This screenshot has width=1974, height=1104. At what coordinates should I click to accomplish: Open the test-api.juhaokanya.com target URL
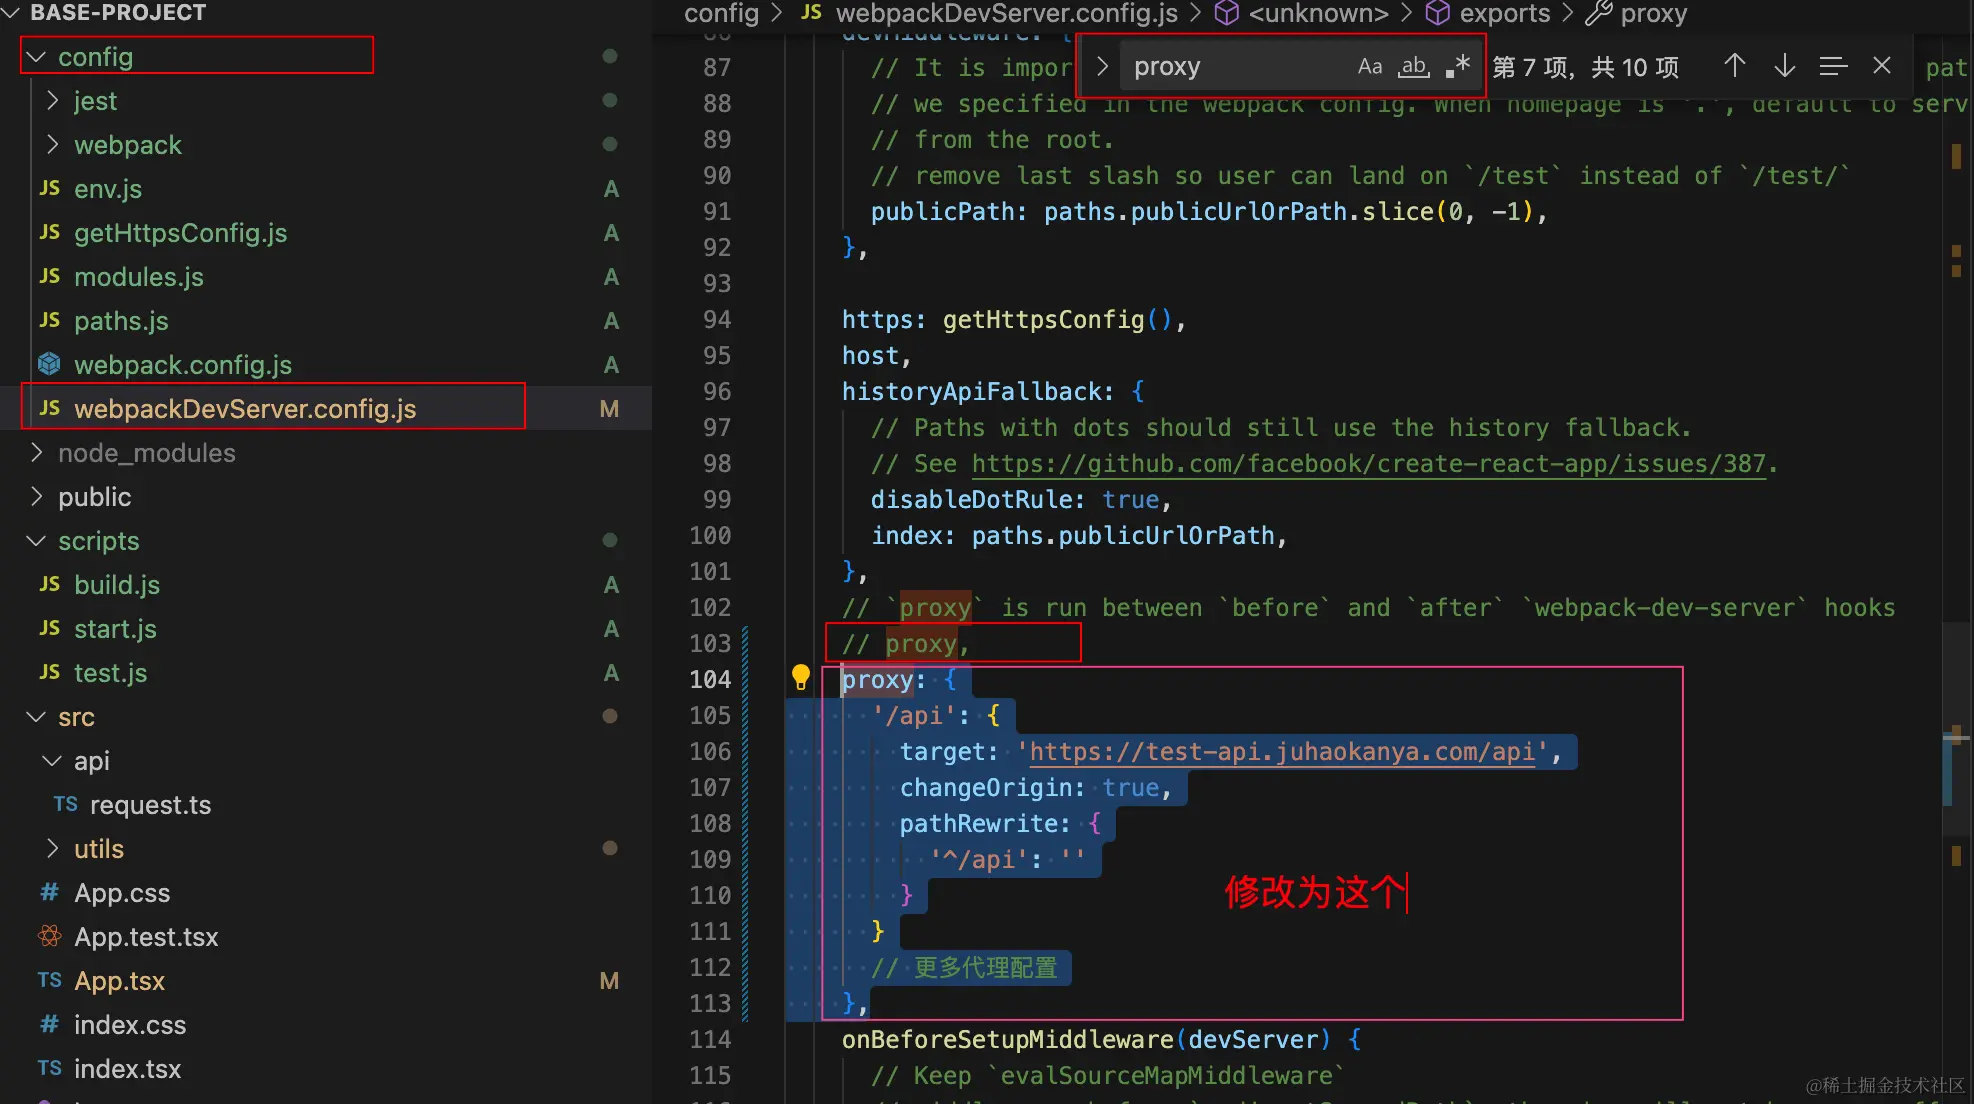point(1282,752)
